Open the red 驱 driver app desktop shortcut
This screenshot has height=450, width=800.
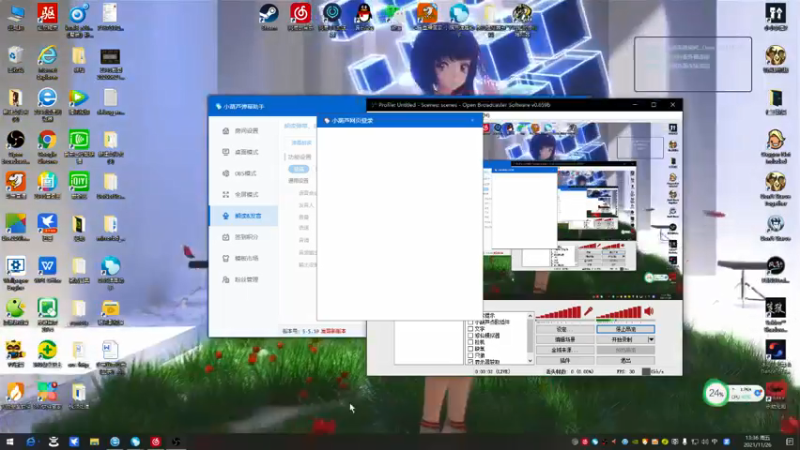pyautogui.click(x=47, y=18)
